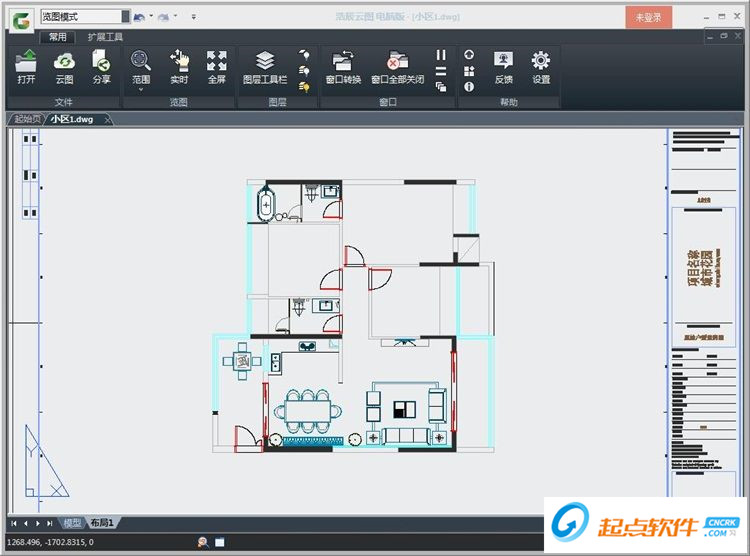Toggle the window icon in status bar
Viewport: 750px width, 556px height.
tap(219, 542)
